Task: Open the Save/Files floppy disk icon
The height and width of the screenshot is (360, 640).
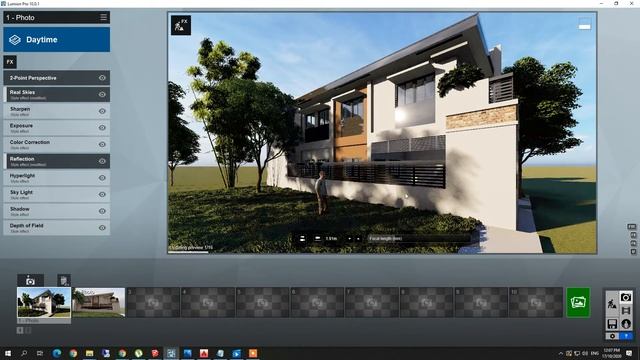Action: 612,324
